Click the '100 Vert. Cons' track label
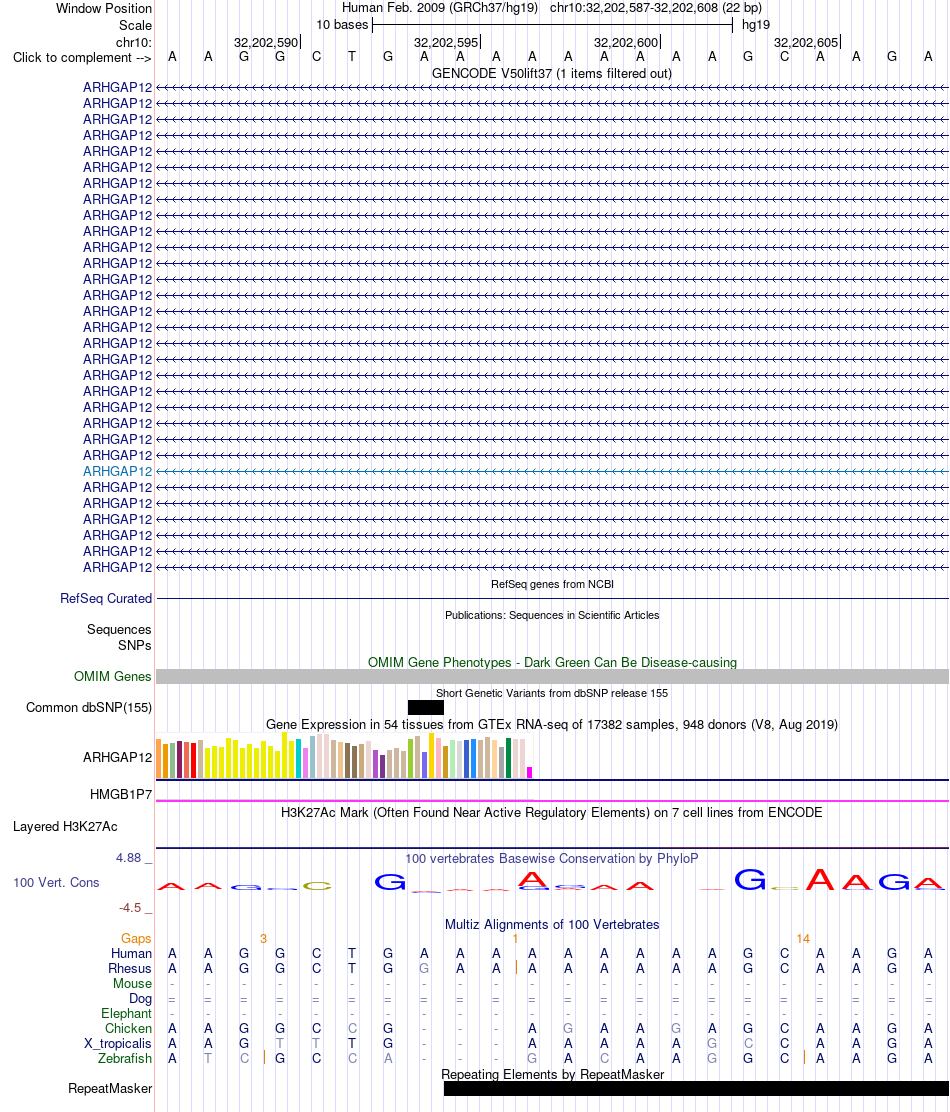This screenshot has height=1112, width=950. [56, 883]
